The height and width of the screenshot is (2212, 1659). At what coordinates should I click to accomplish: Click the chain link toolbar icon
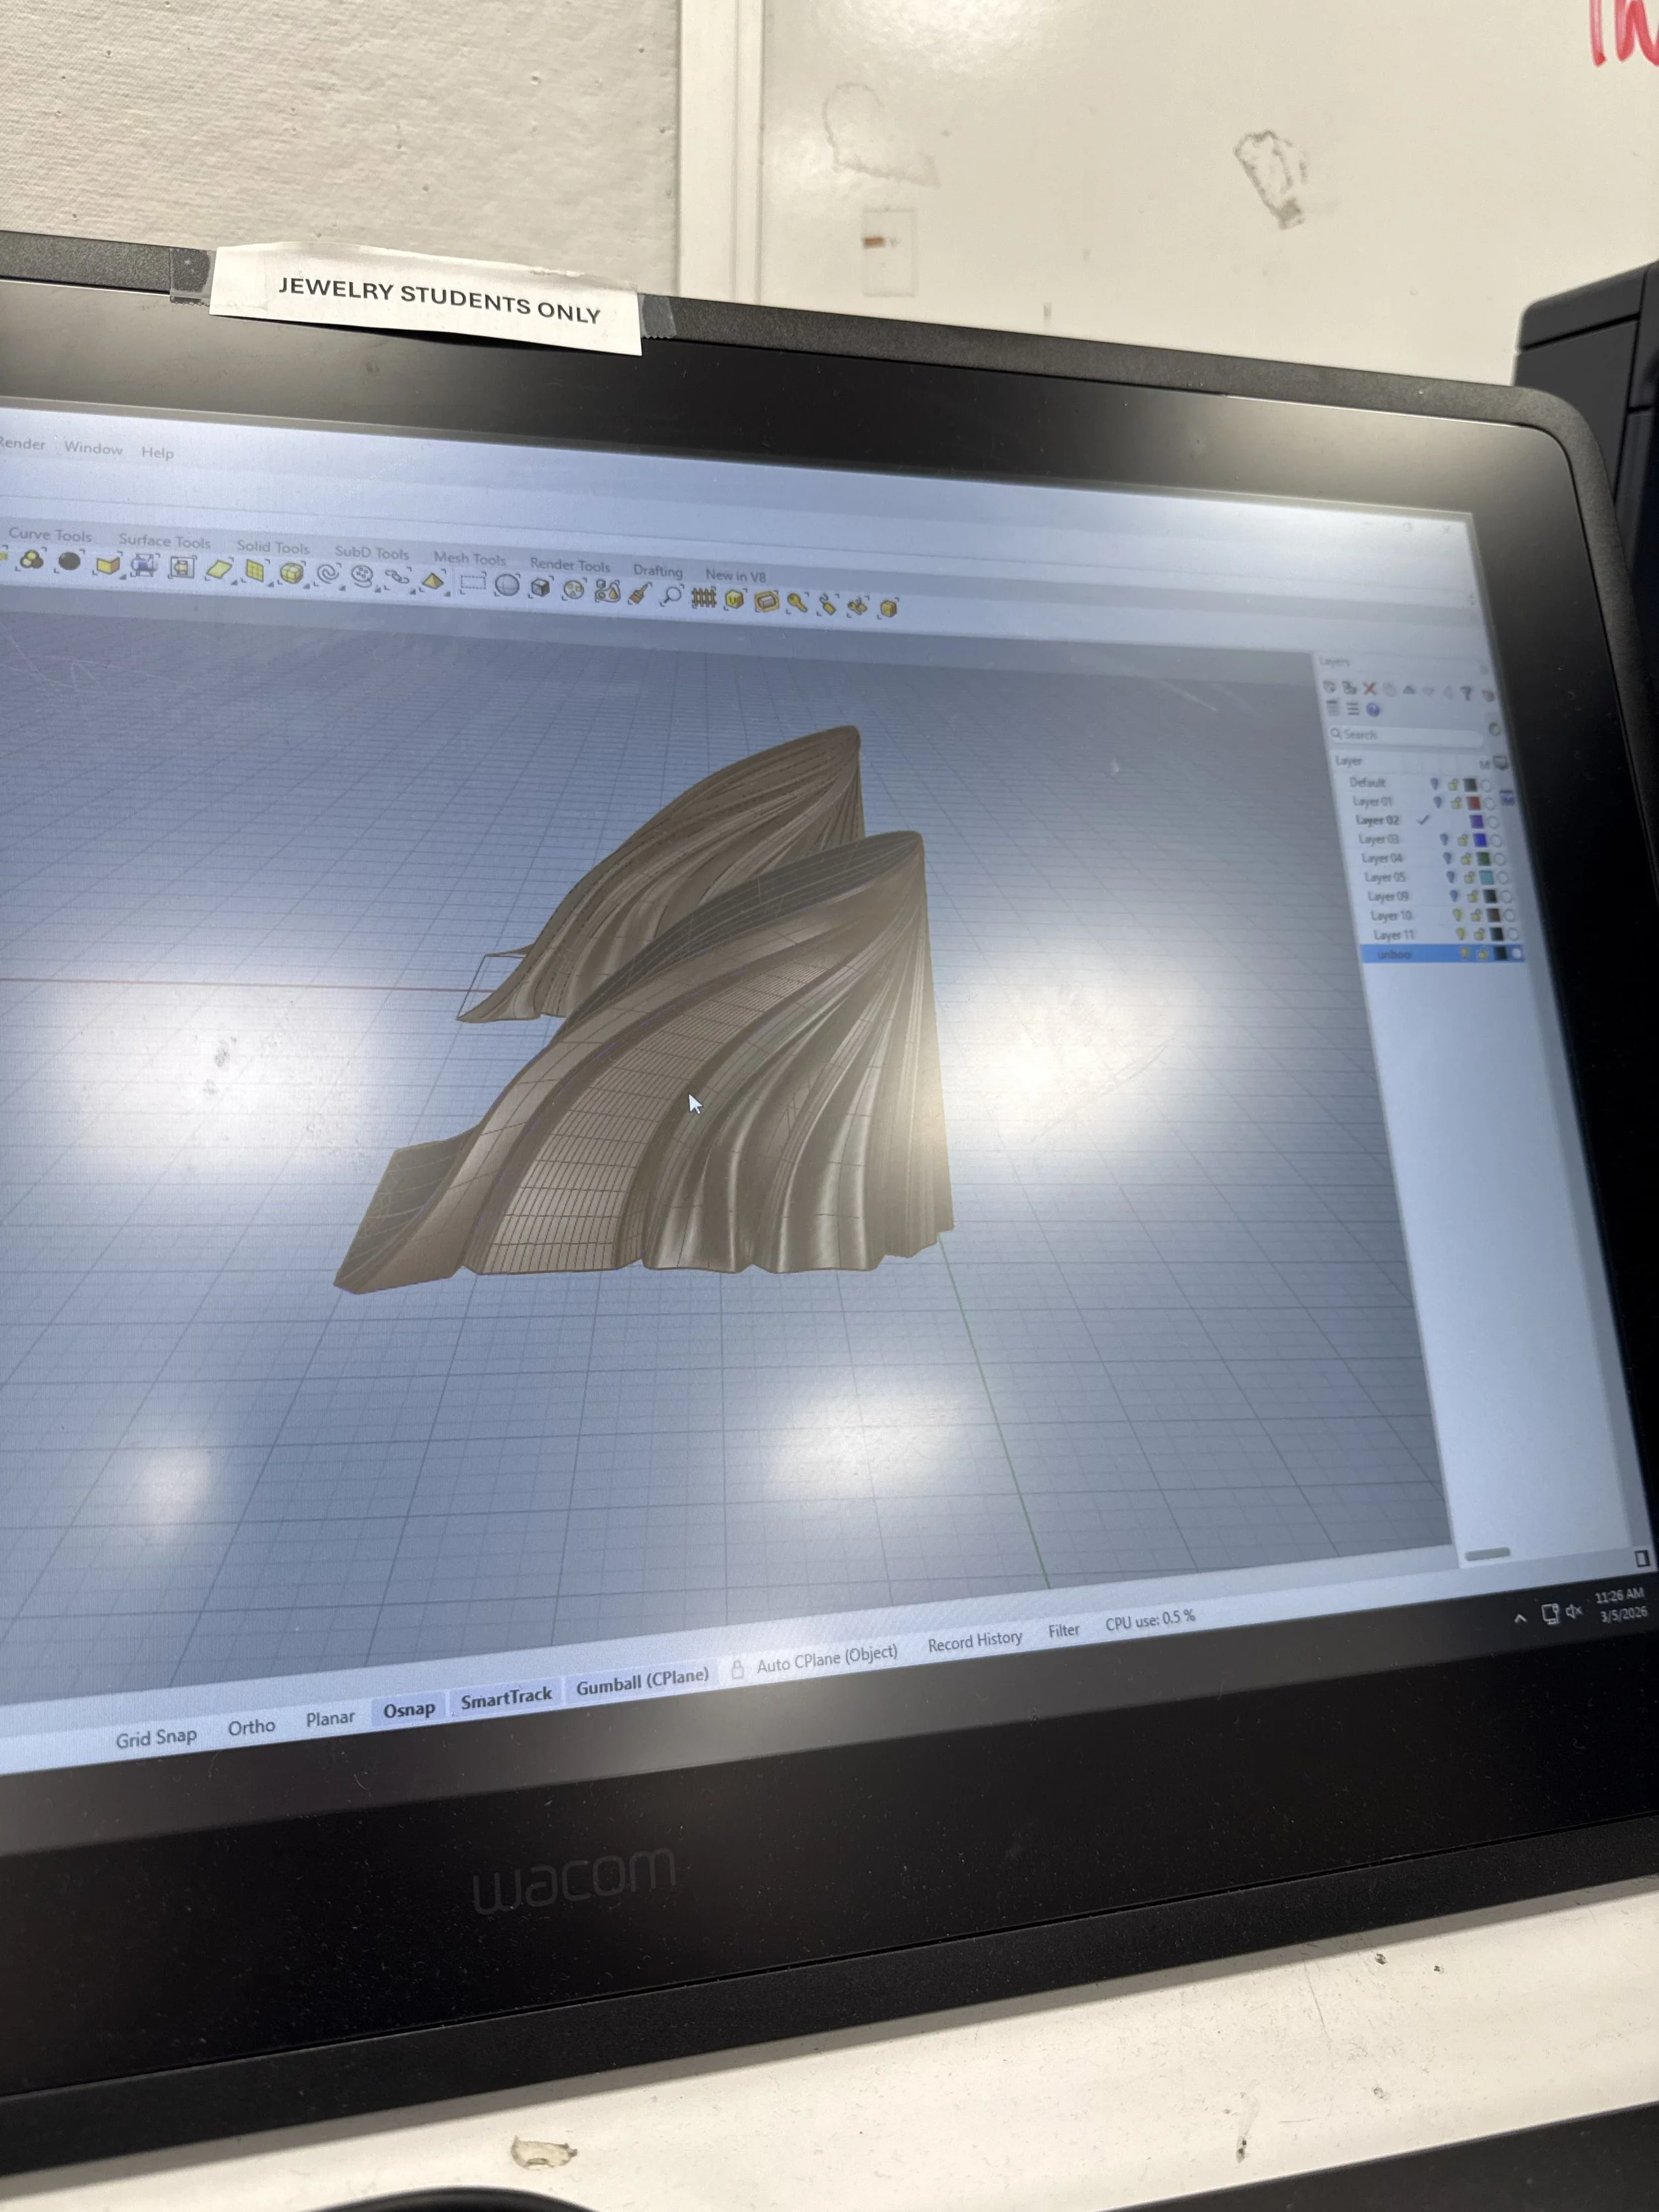[397, 577]
